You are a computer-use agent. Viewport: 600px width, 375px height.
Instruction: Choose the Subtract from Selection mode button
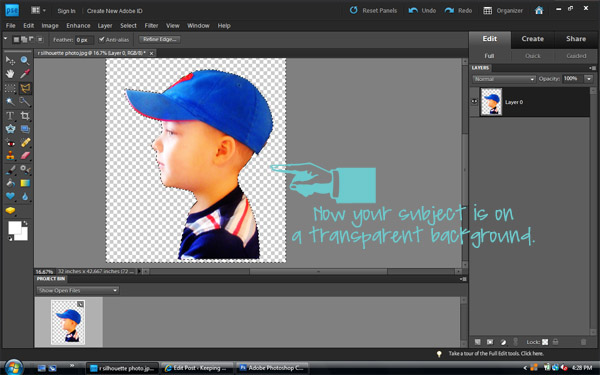[x=31, y=39]
